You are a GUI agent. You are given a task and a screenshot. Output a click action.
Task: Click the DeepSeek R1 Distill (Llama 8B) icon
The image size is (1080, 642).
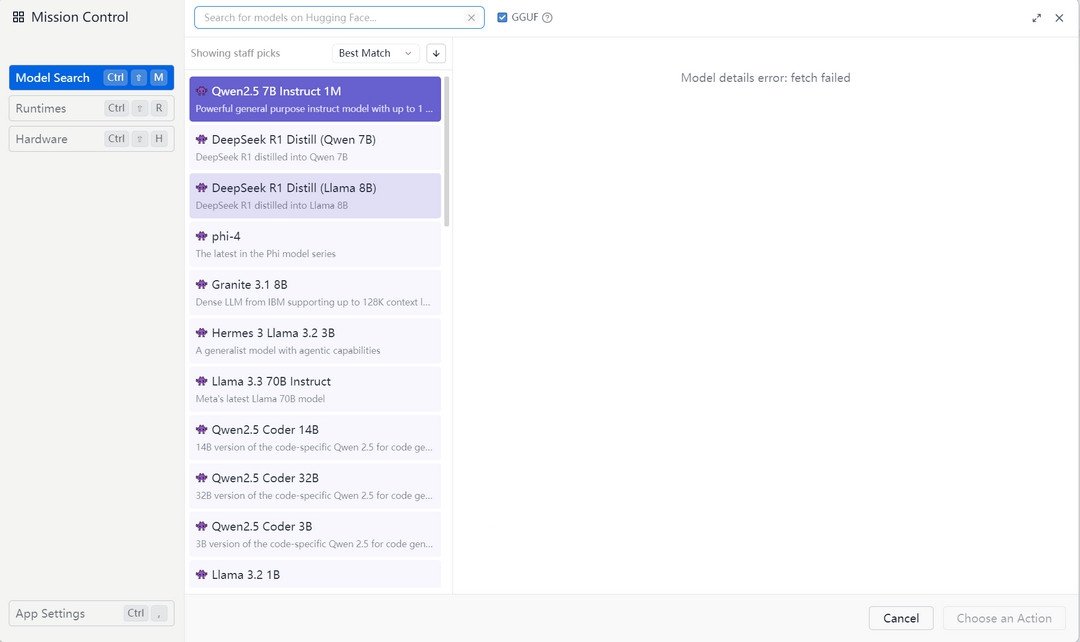pos(201,187)
